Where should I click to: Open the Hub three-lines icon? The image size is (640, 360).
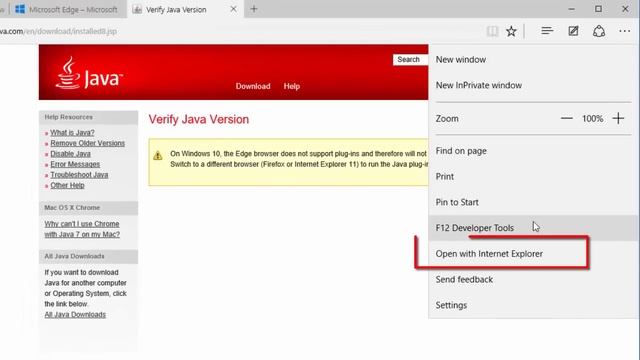547,31
